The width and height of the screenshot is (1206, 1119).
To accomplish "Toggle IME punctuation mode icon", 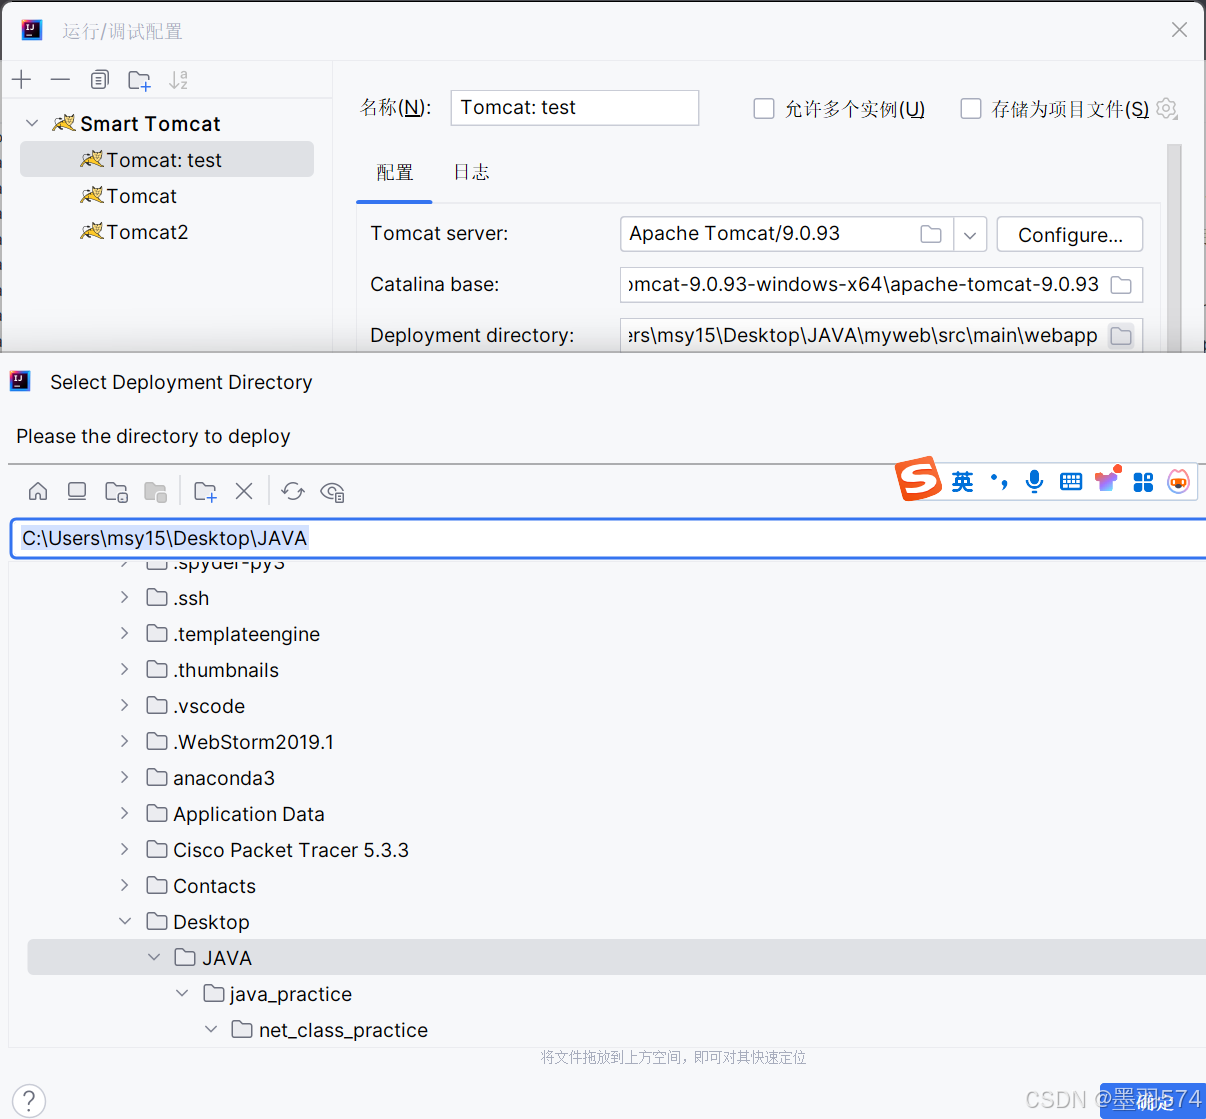I will (999, 482).
